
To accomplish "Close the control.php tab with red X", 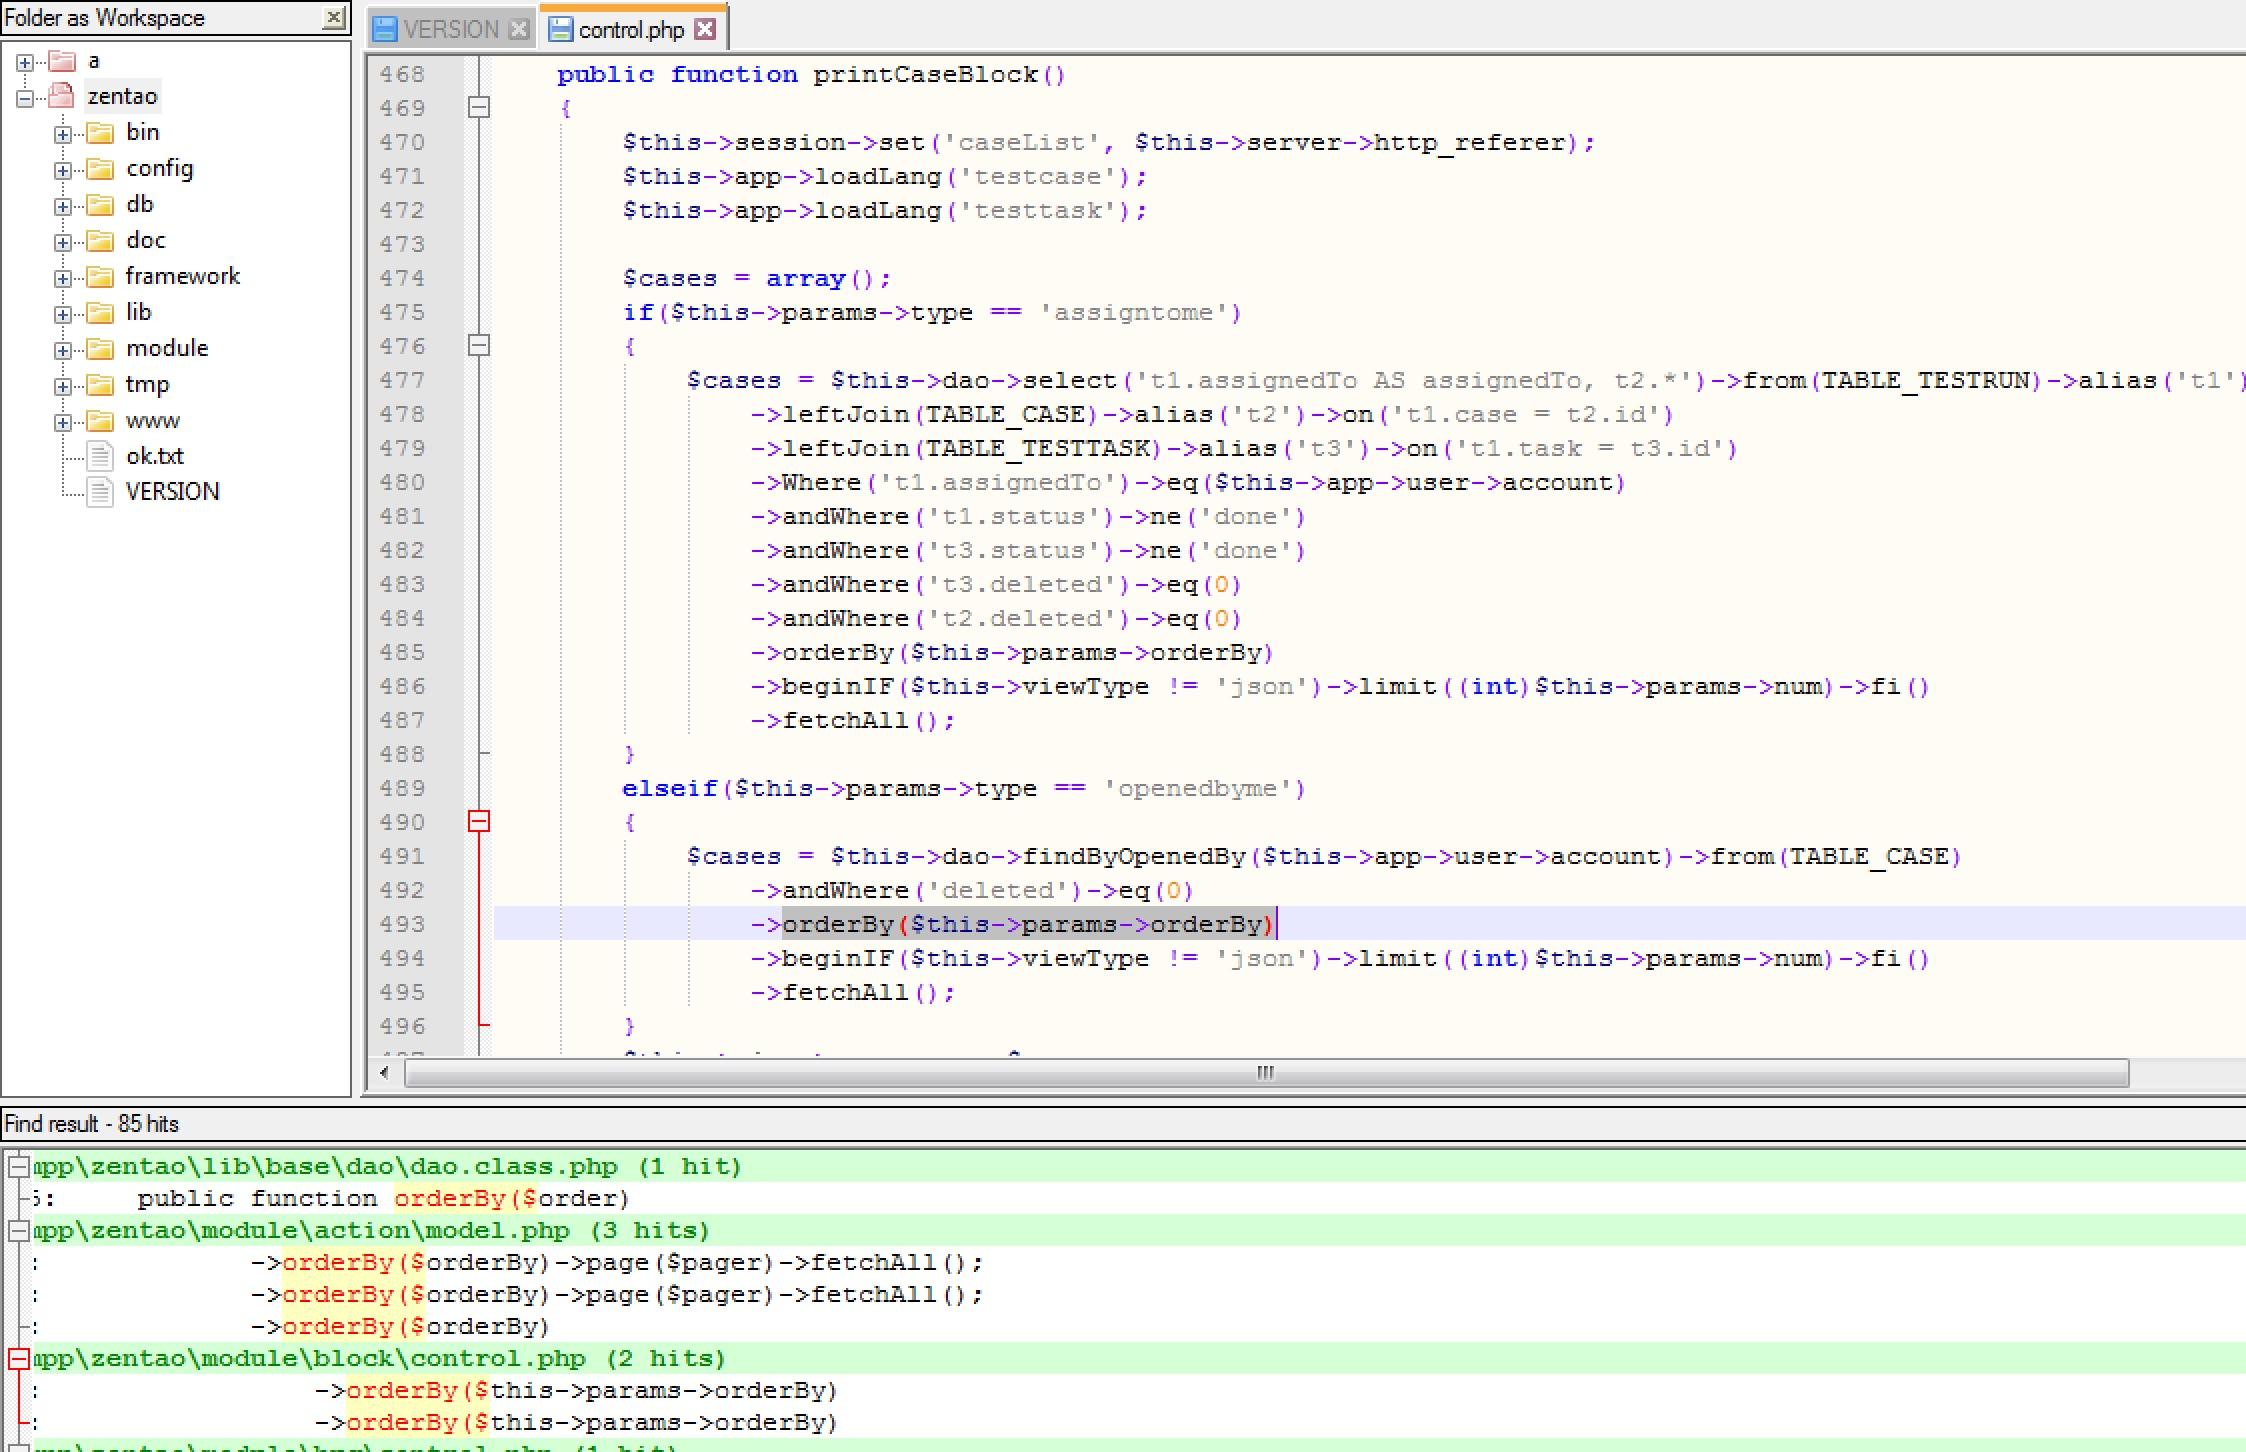I will [x=705, y=29].
